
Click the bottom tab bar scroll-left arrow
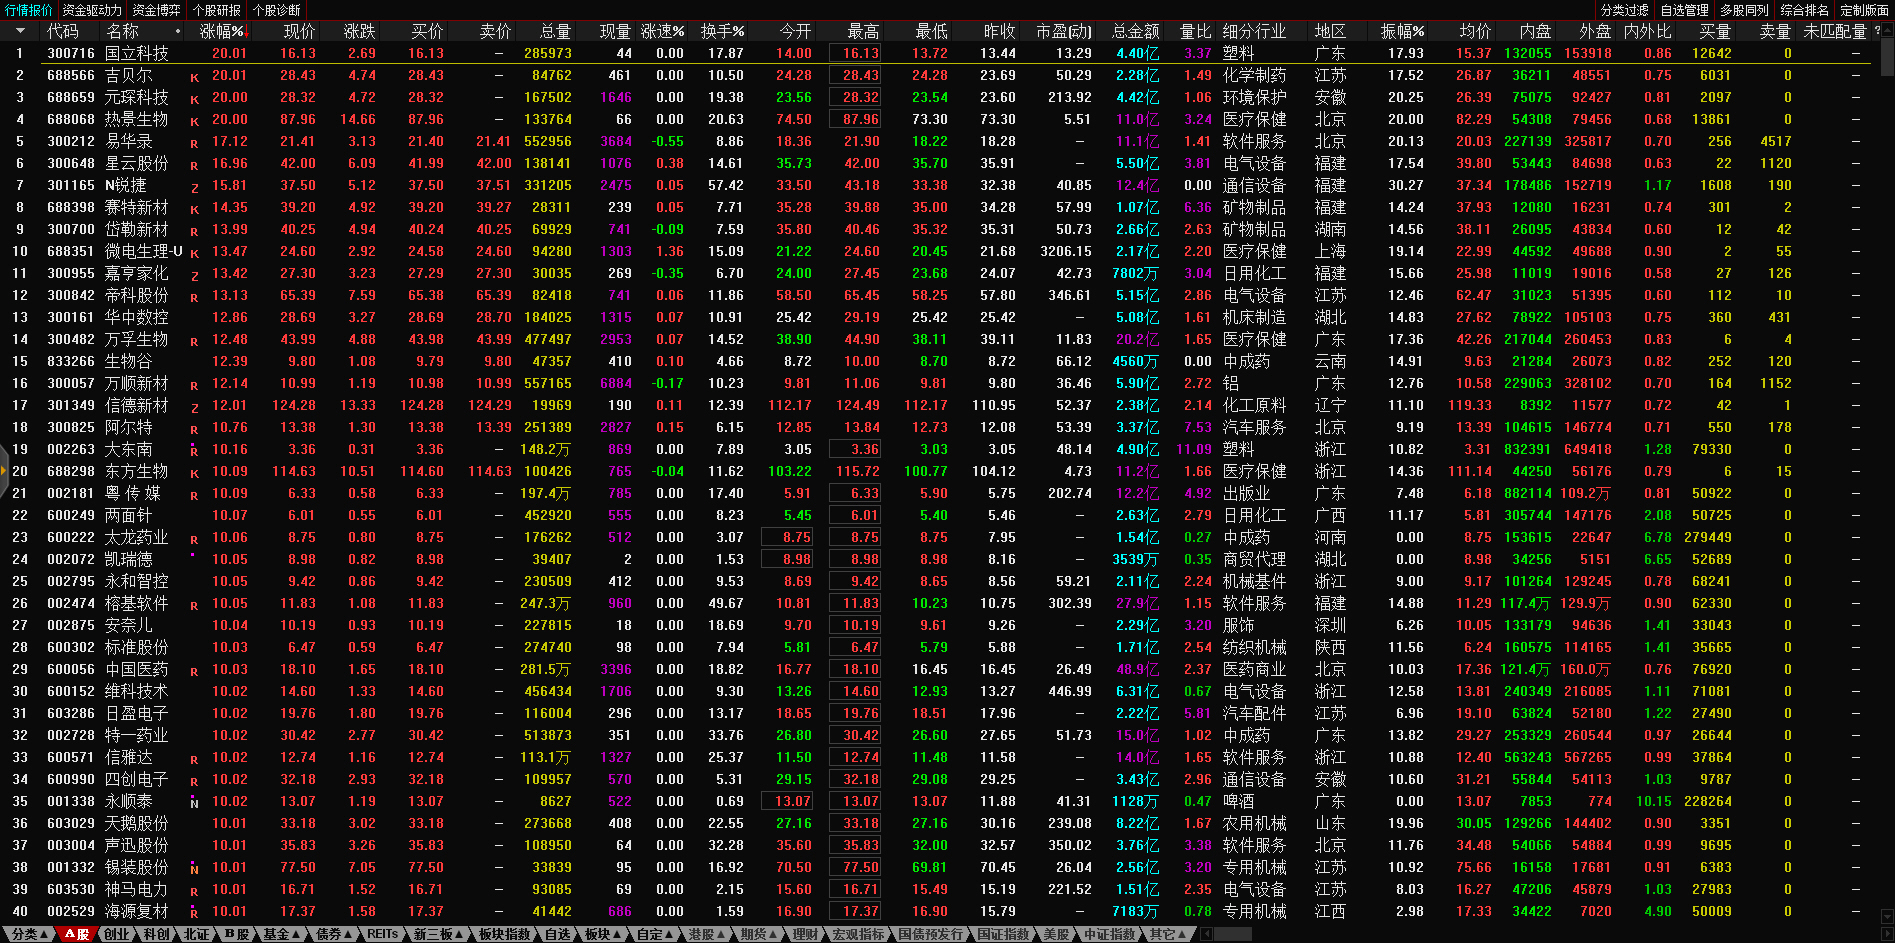pyautogui.click(x=1206, y=934)
